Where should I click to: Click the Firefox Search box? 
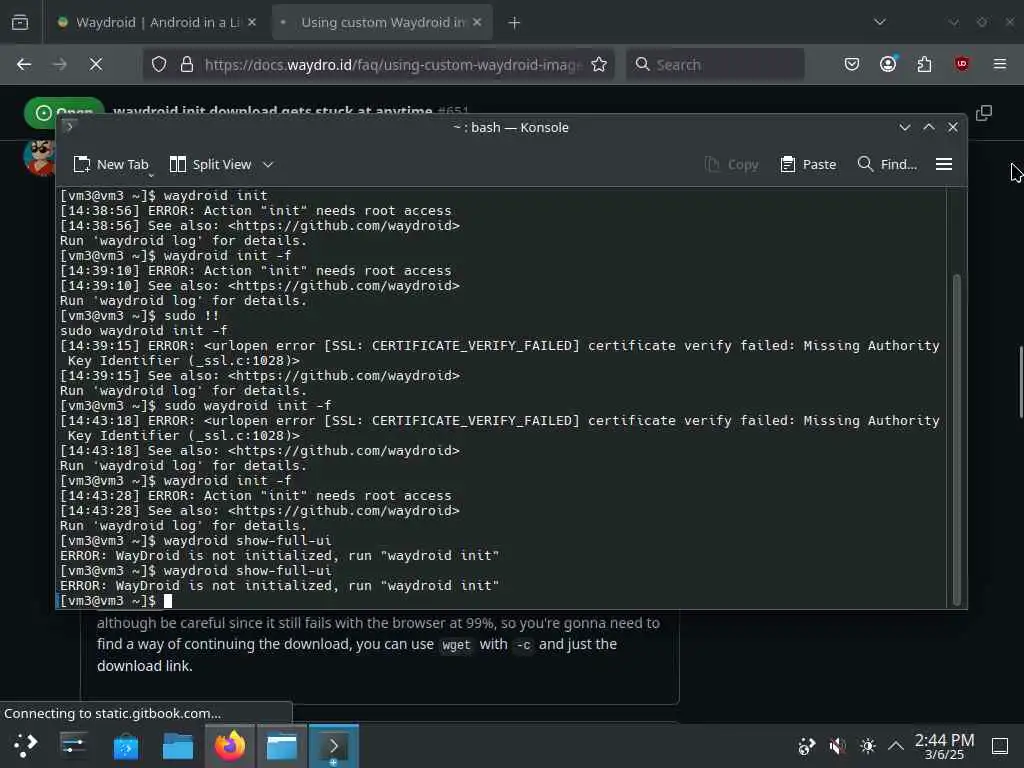[x=716, y=64]
